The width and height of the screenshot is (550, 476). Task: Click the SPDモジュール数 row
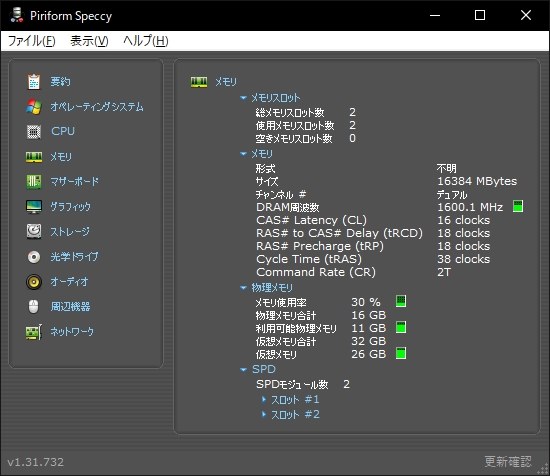[x=303, y=384]
